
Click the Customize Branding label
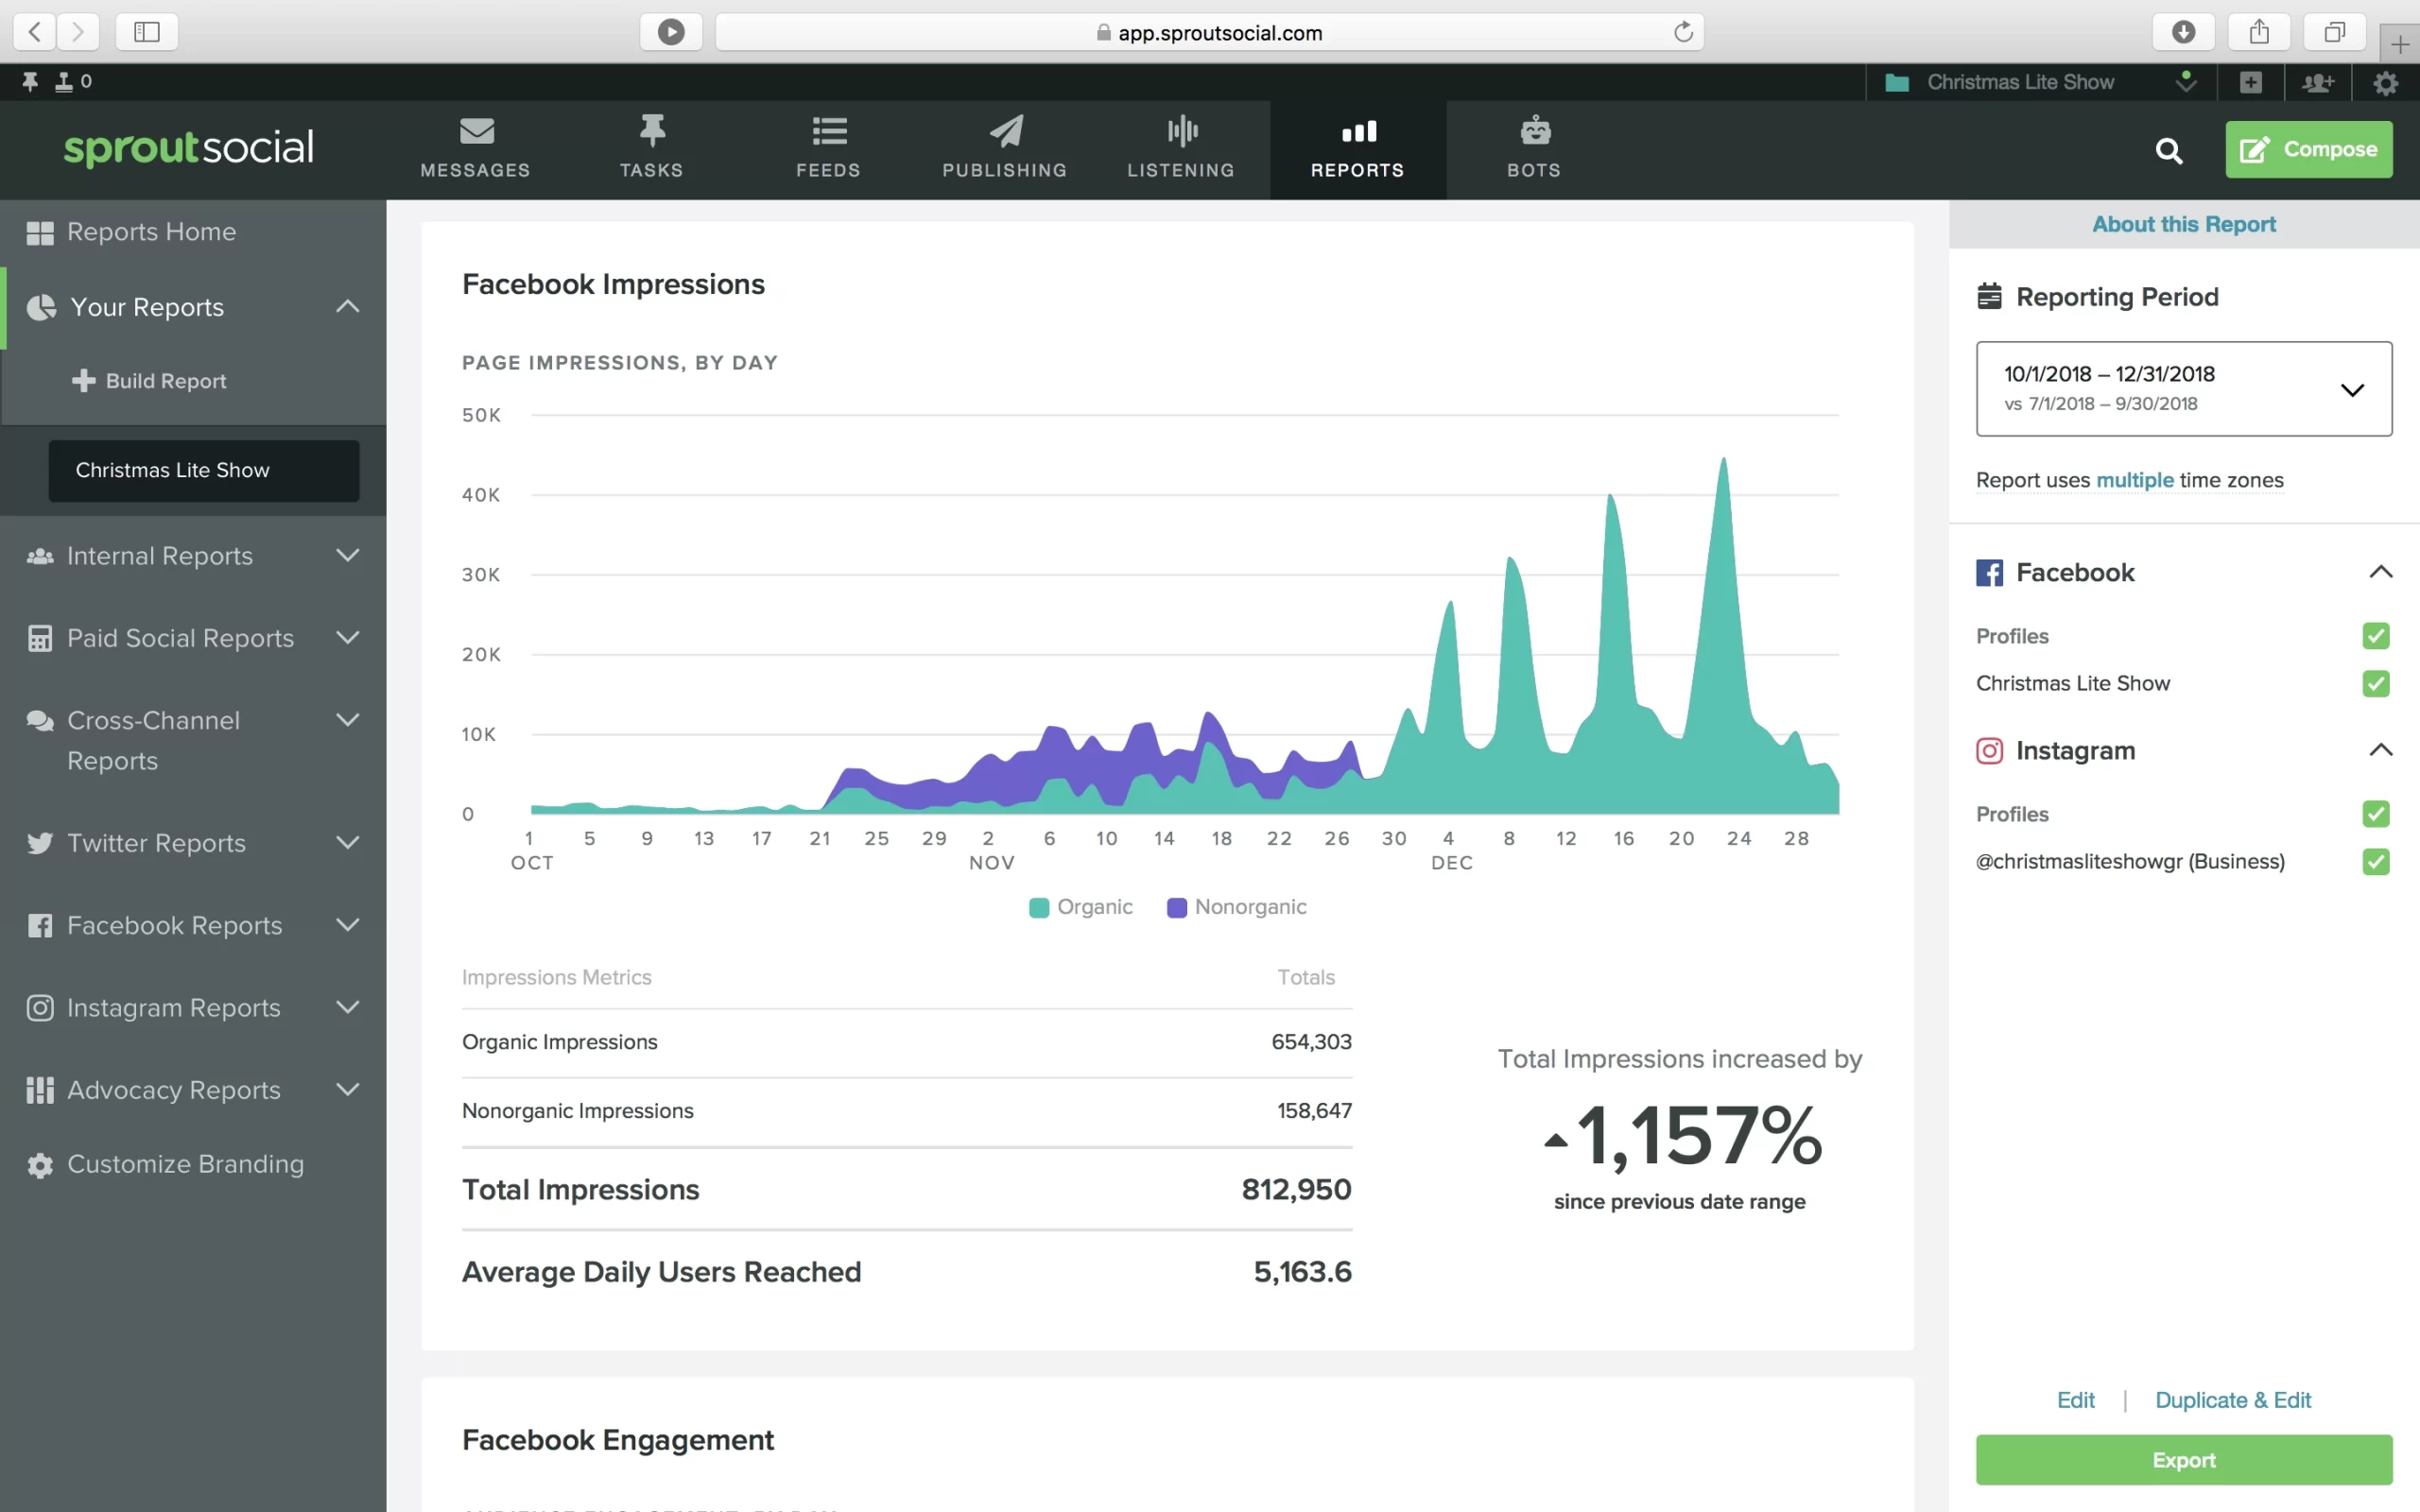pyautogui.click(x=185, y=1165)
